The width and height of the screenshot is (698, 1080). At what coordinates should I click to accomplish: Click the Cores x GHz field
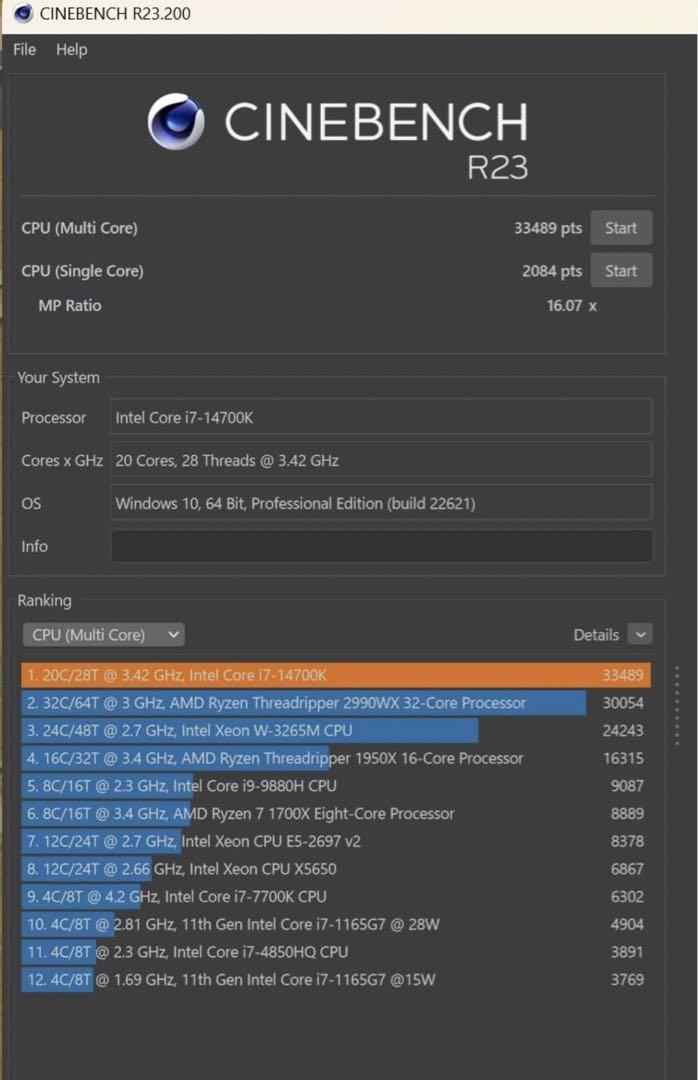pos(381,460)
